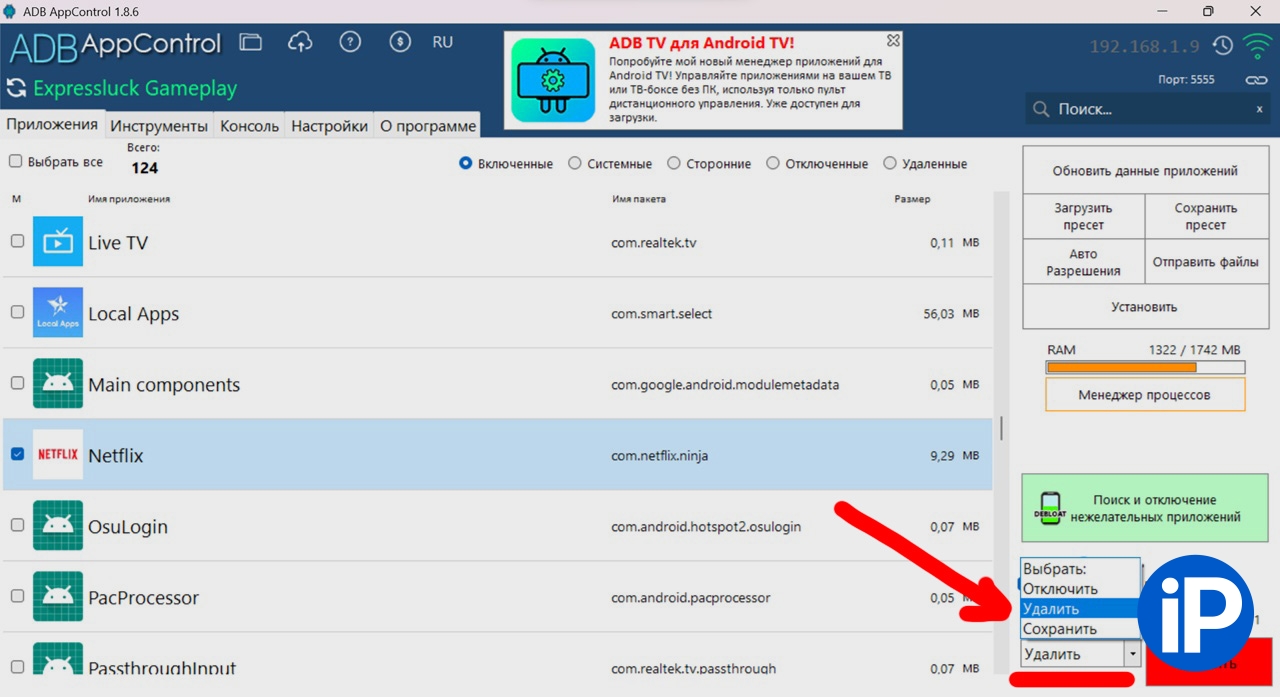Choose Отключить in action dropdown list
The height and width of the screenshot is (697, 1280).
pyautogui.click(x=1080, y=589)
